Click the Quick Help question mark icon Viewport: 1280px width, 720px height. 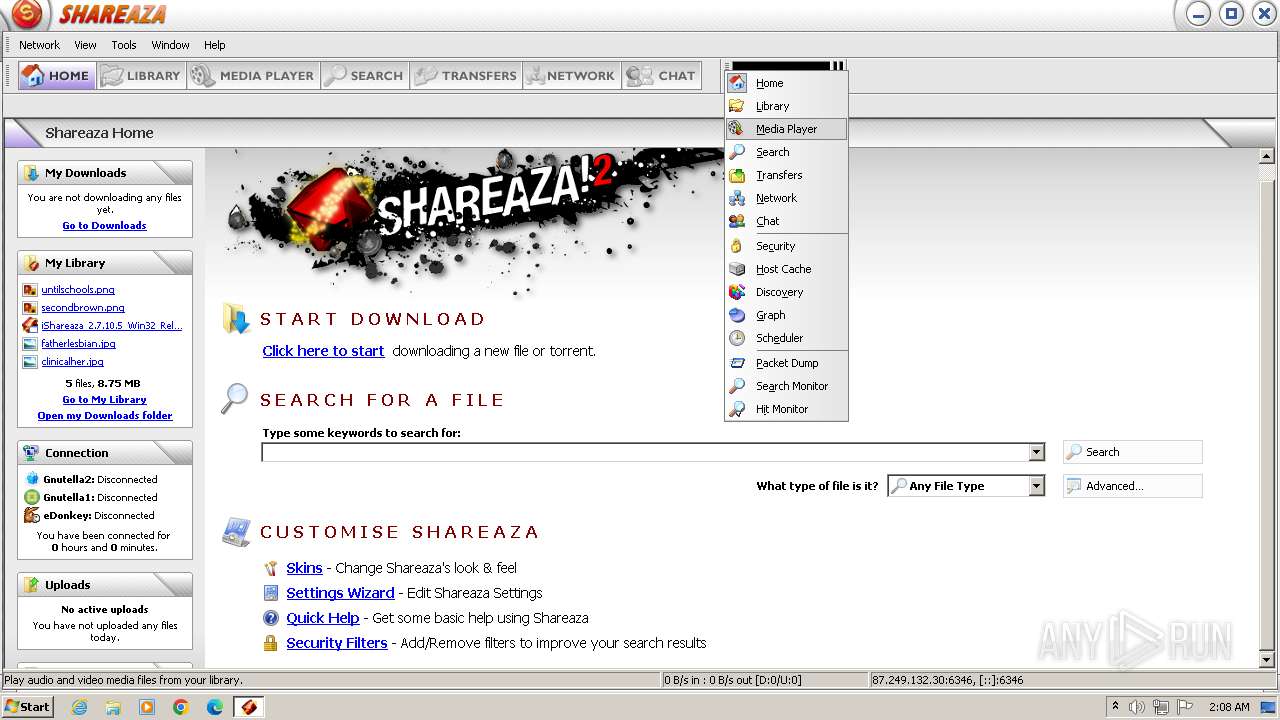tap(270, 618)
